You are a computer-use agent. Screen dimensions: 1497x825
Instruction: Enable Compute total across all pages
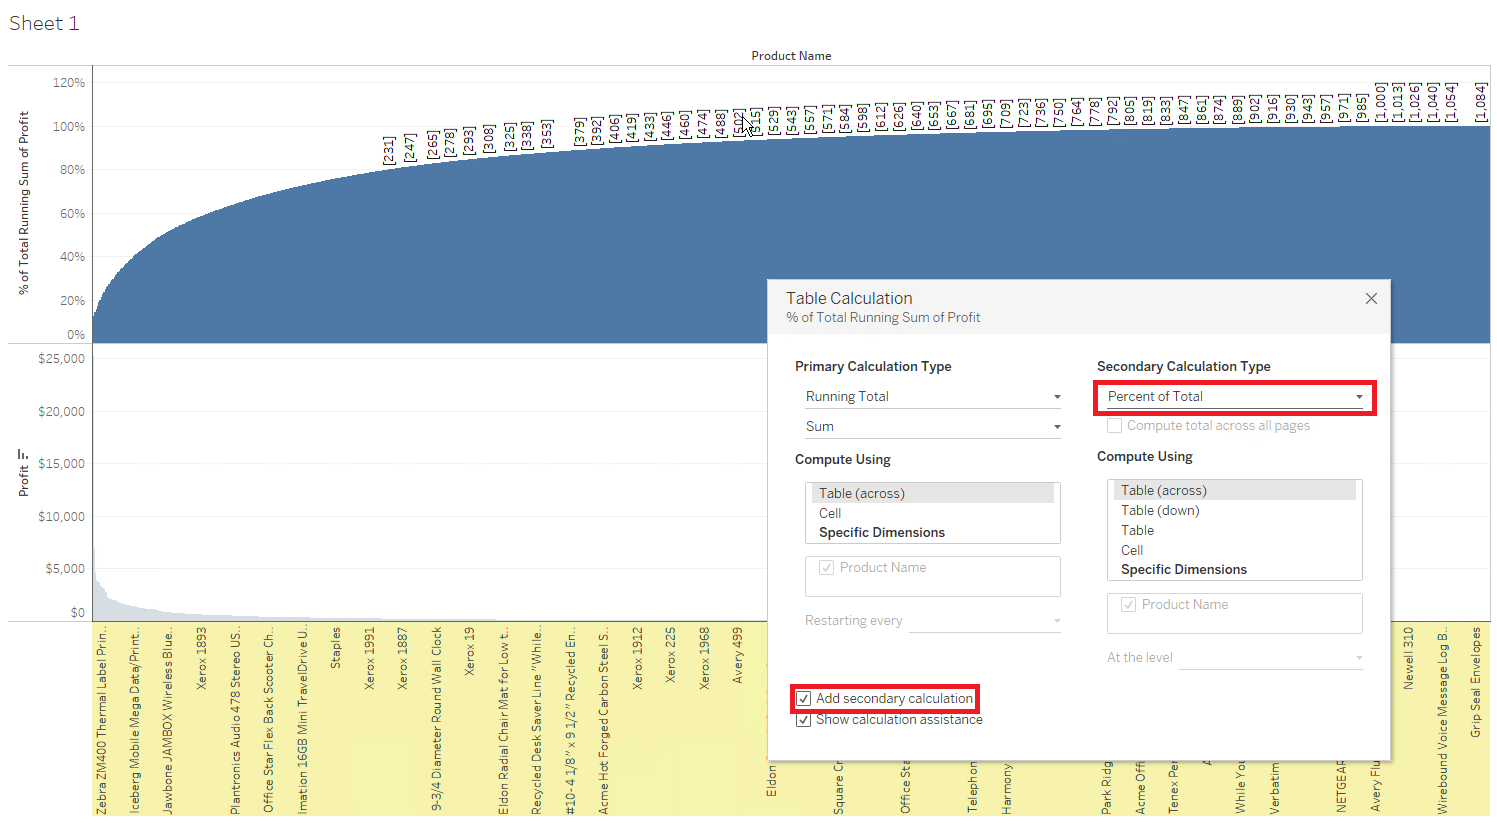1115,426
